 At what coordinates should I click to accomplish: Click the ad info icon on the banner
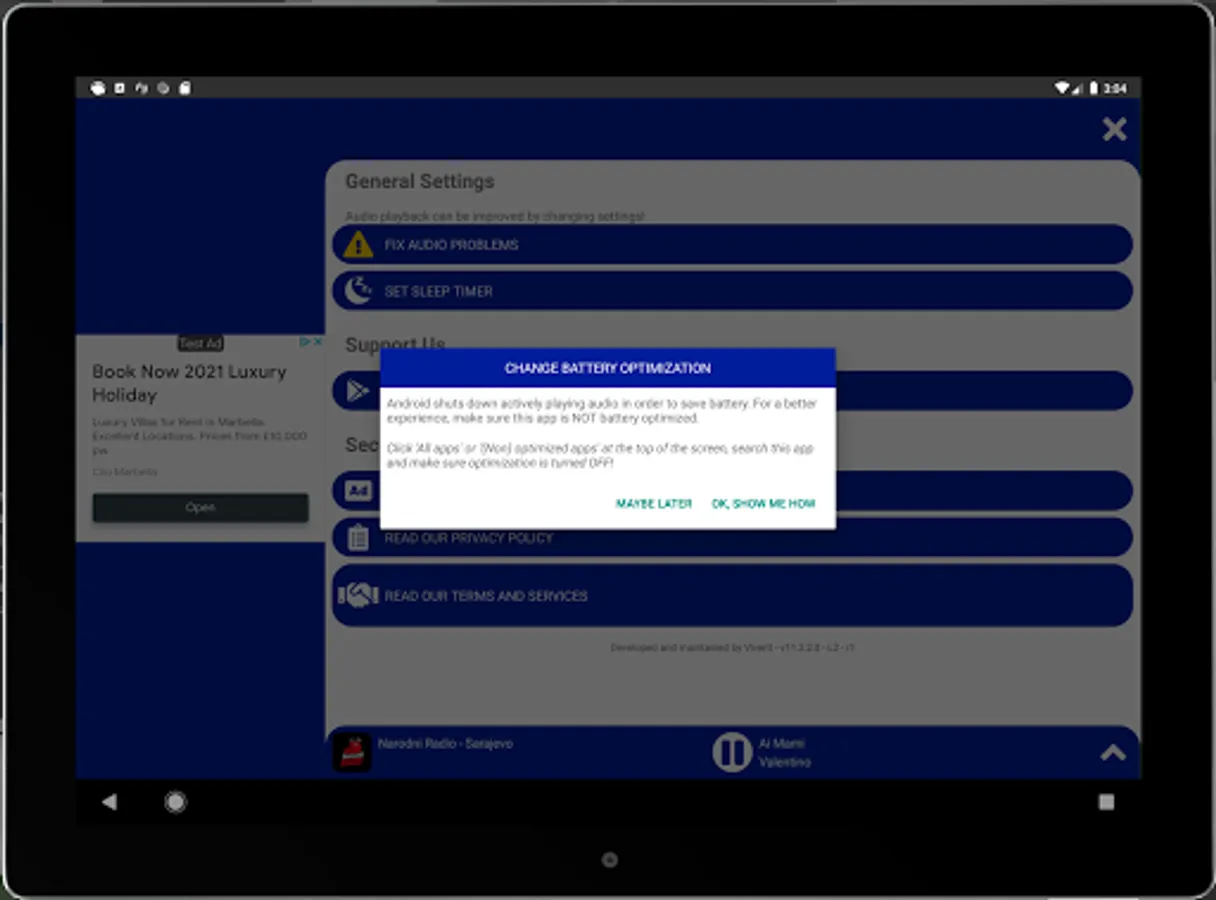[x=305, y=342]
